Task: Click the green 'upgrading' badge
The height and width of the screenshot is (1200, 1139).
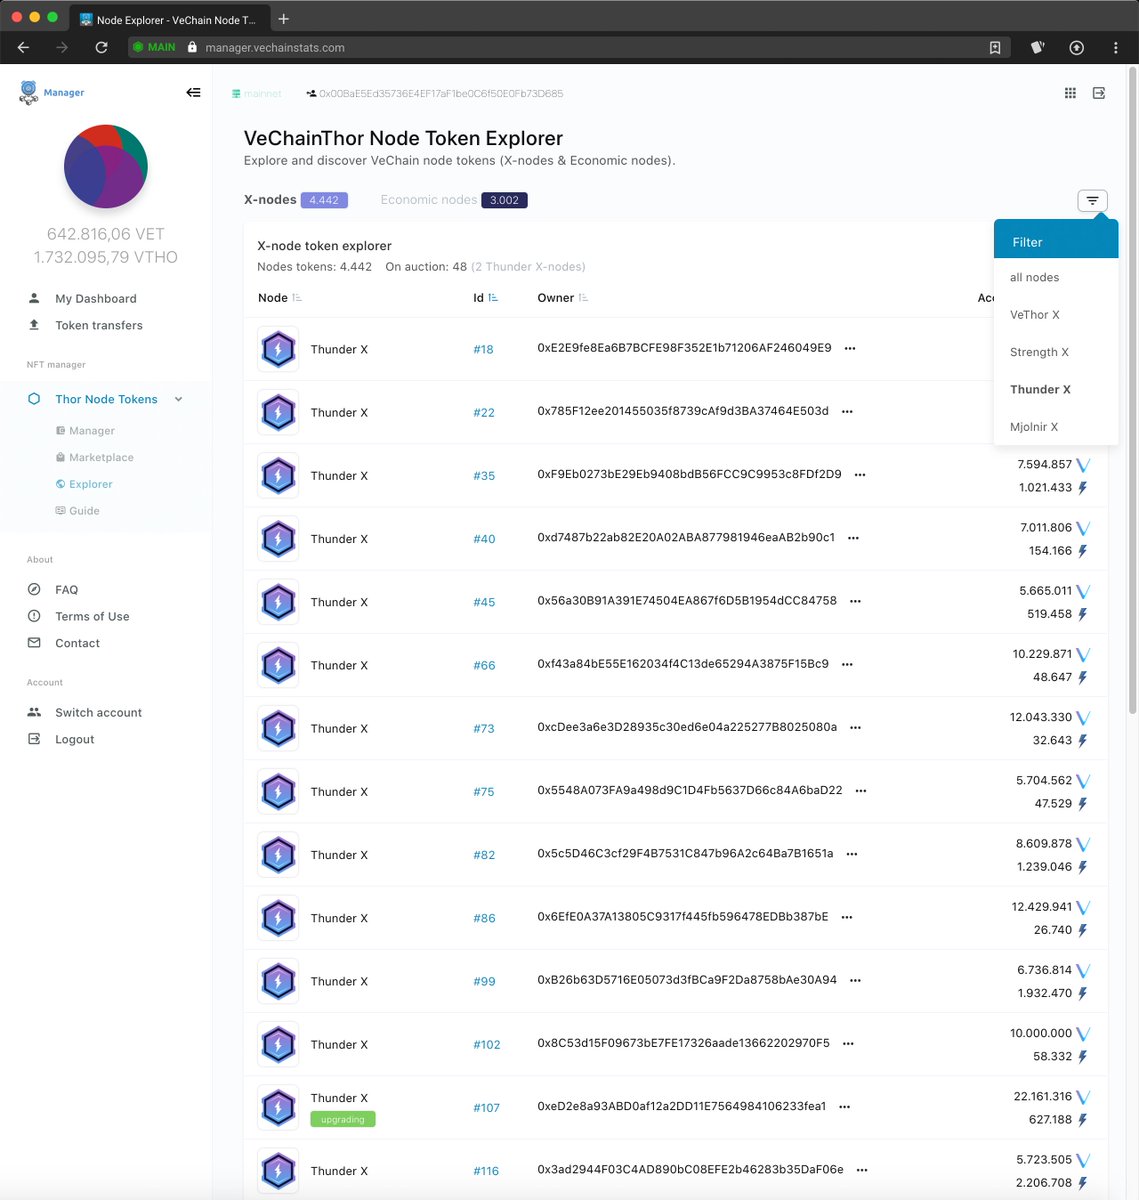Action: 343,1119
